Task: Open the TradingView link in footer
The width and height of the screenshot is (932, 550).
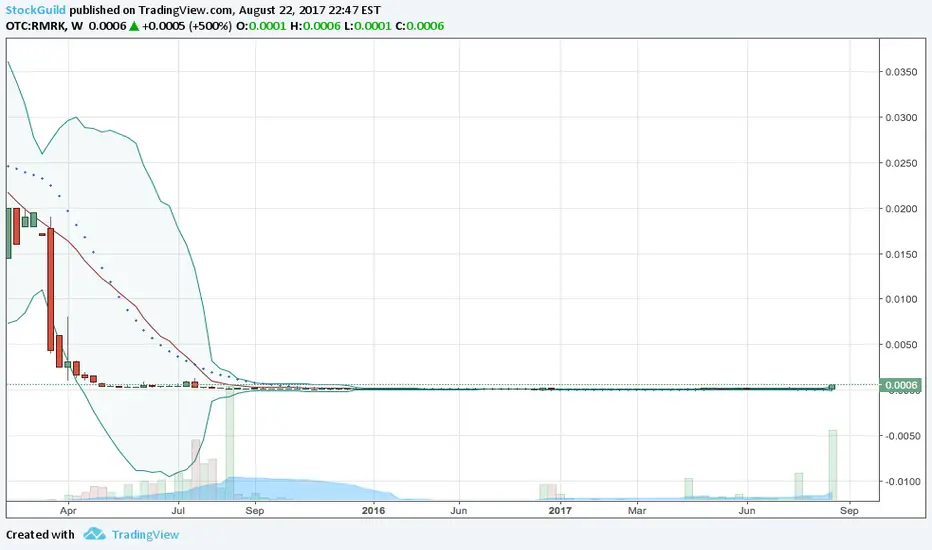Action: coord(145,535)
